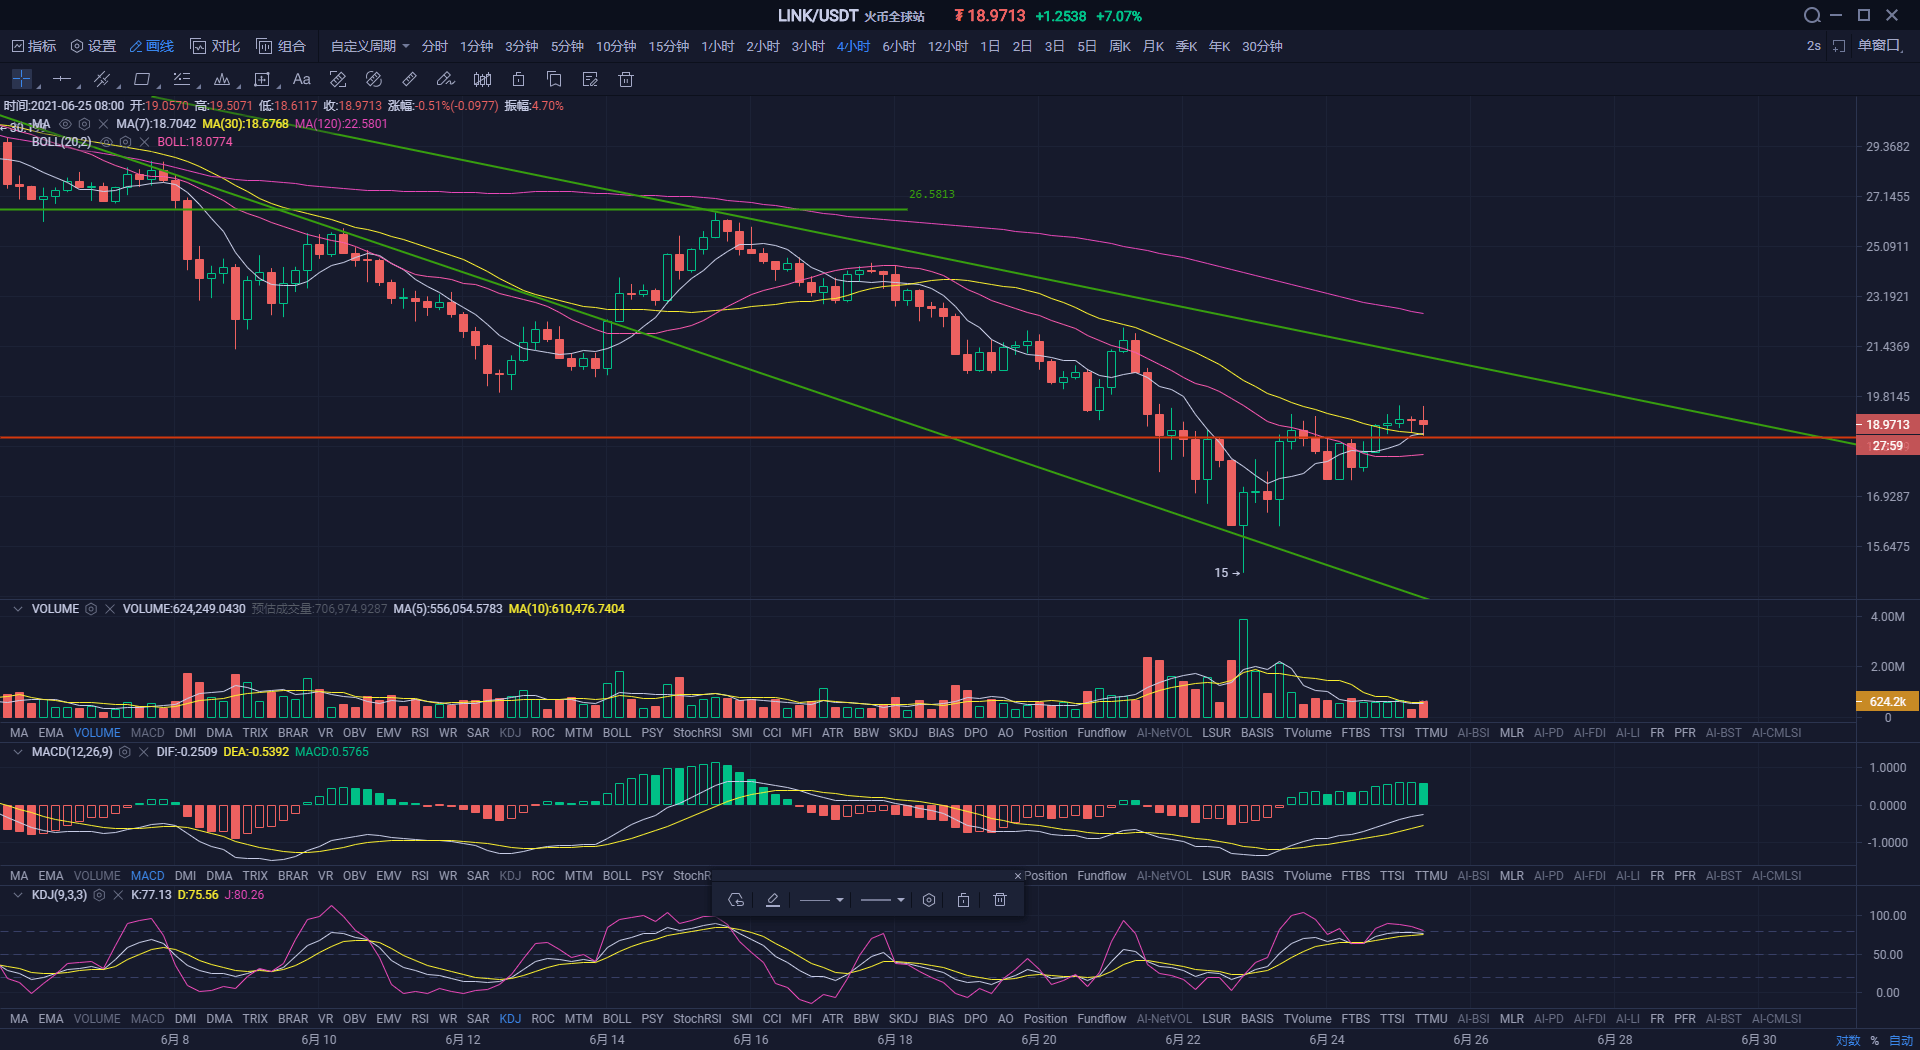Select BOLL in KDJ panel indicator tabs
The image size is (1920, 1050).
(617, 1019)
